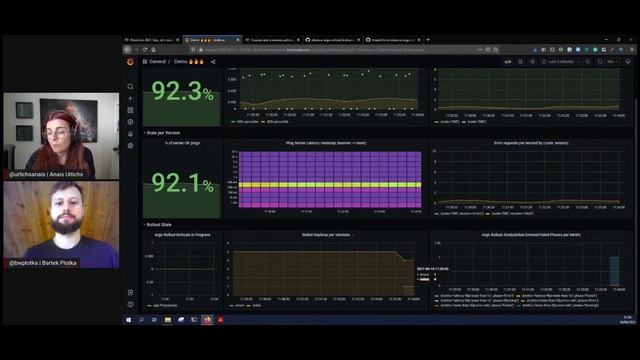Click the Firefox icon in taskbar
This screenshot has height=360, width=640.
point(207,320)
